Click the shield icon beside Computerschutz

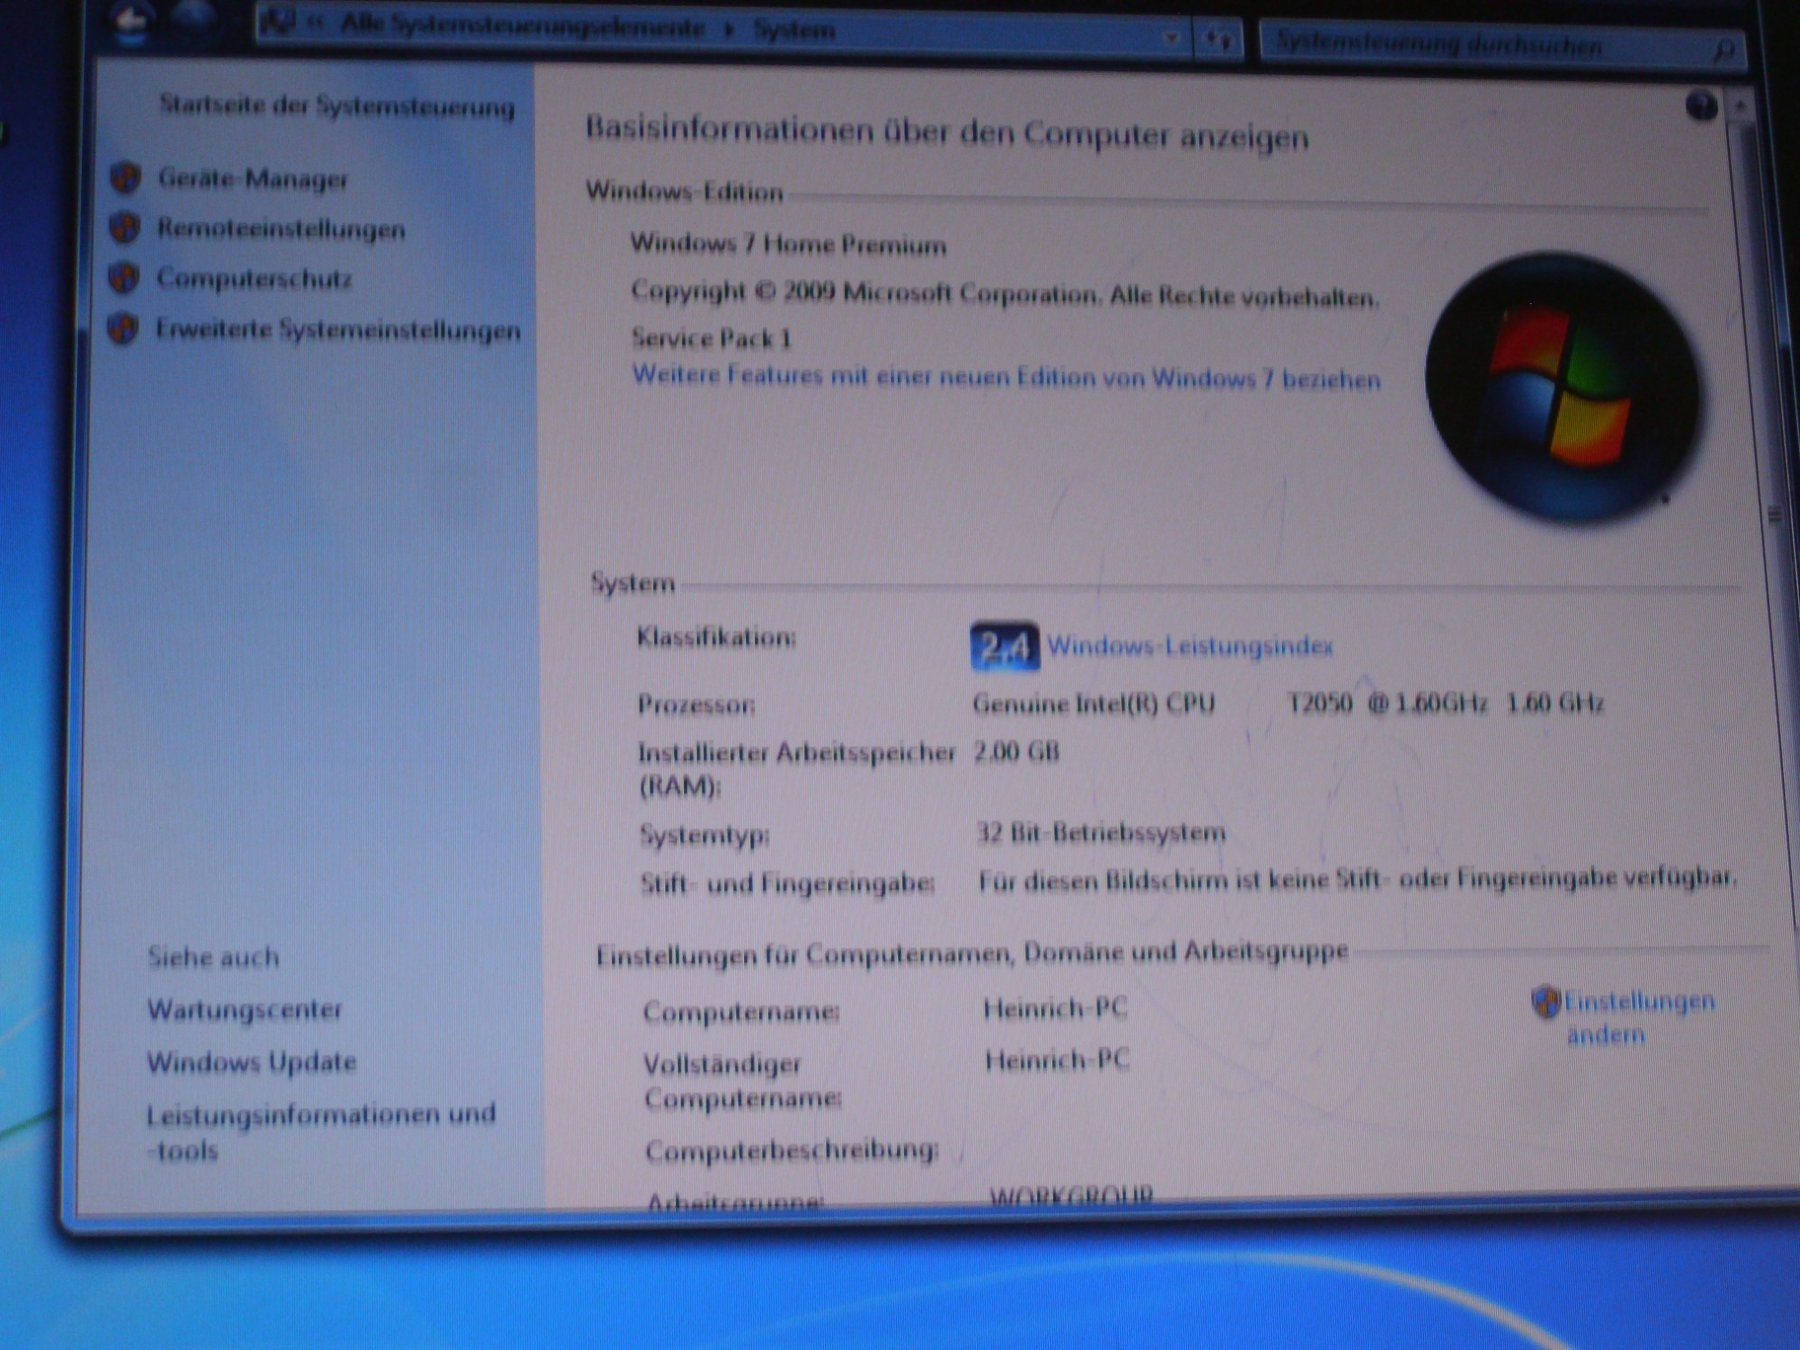124,277
